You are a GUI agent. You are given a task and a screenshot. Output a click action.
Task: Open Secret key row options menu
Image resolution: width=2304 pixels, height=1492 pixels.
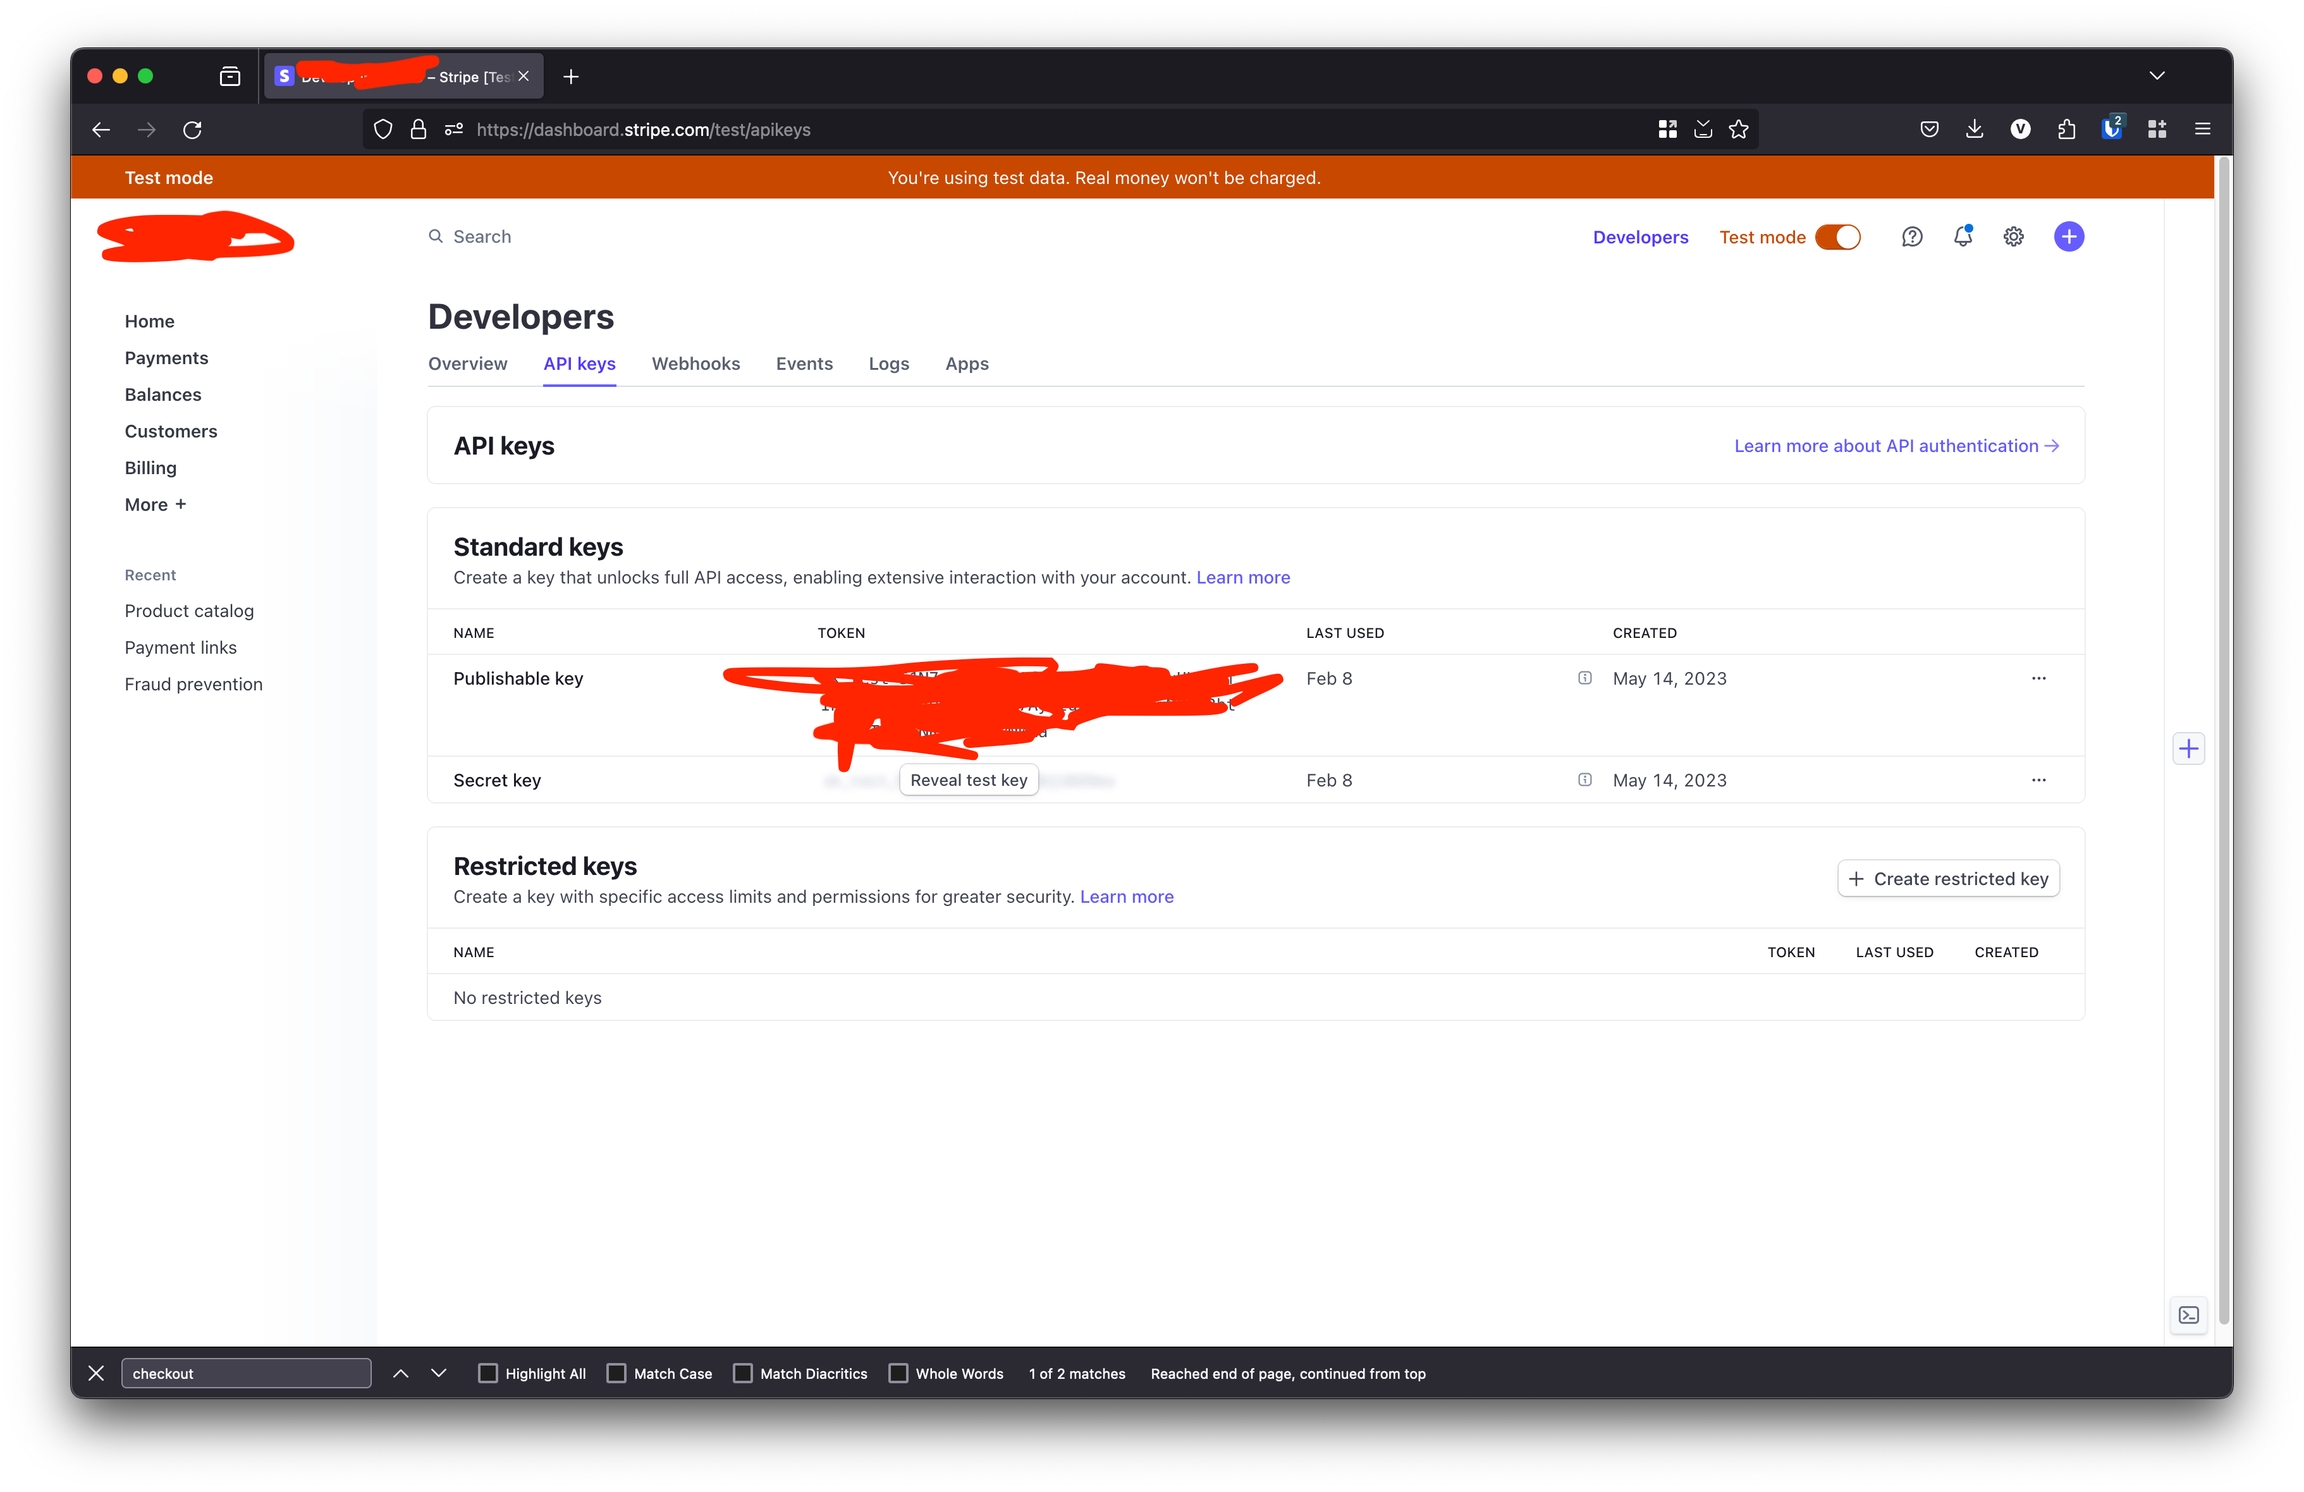click(2038, 780)
